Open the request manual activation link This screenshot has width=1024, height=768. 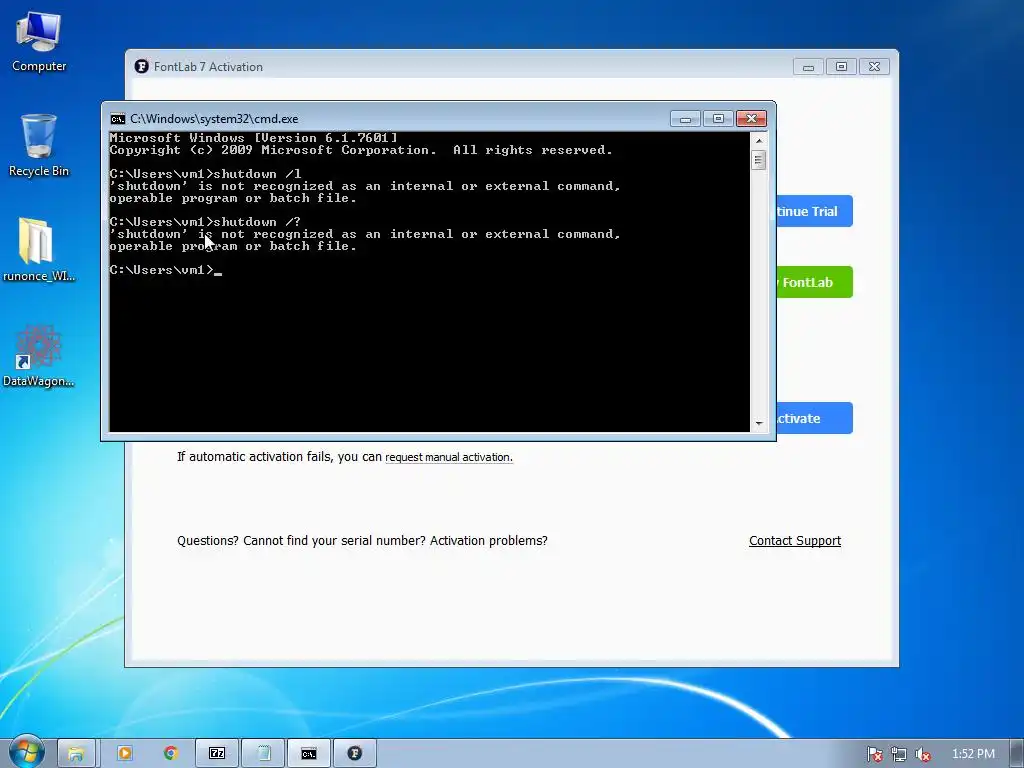449,457
